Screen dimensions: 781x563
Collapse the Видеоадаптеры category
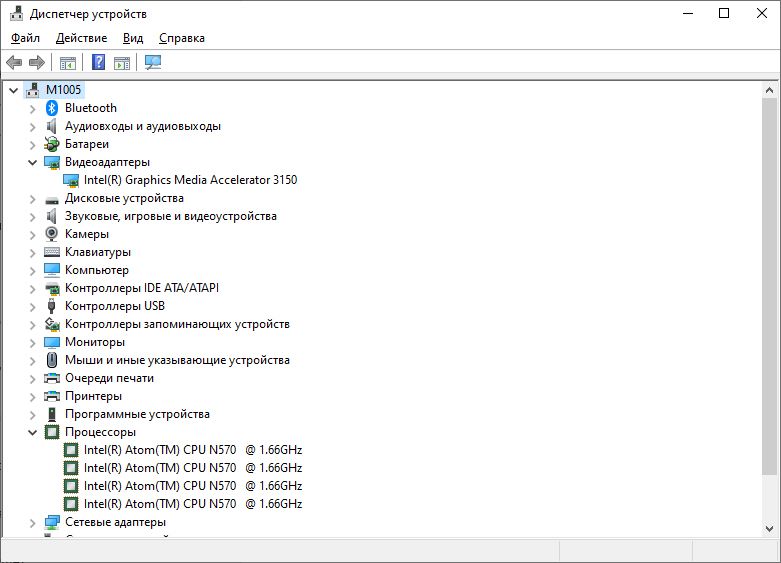[x=32, y=162]
